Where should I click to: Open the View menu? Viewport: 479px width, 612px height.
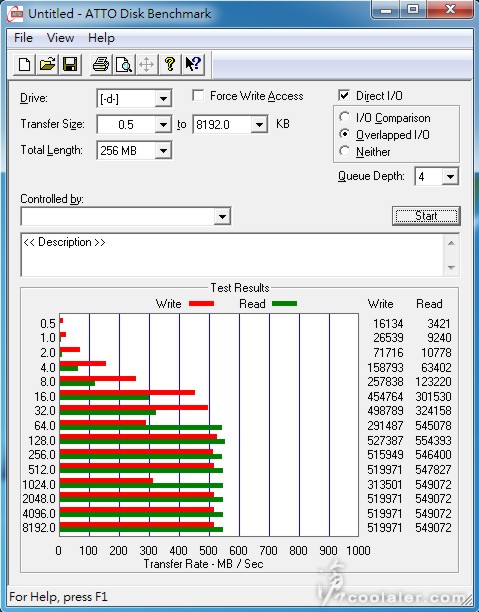[x=60, y=38]
